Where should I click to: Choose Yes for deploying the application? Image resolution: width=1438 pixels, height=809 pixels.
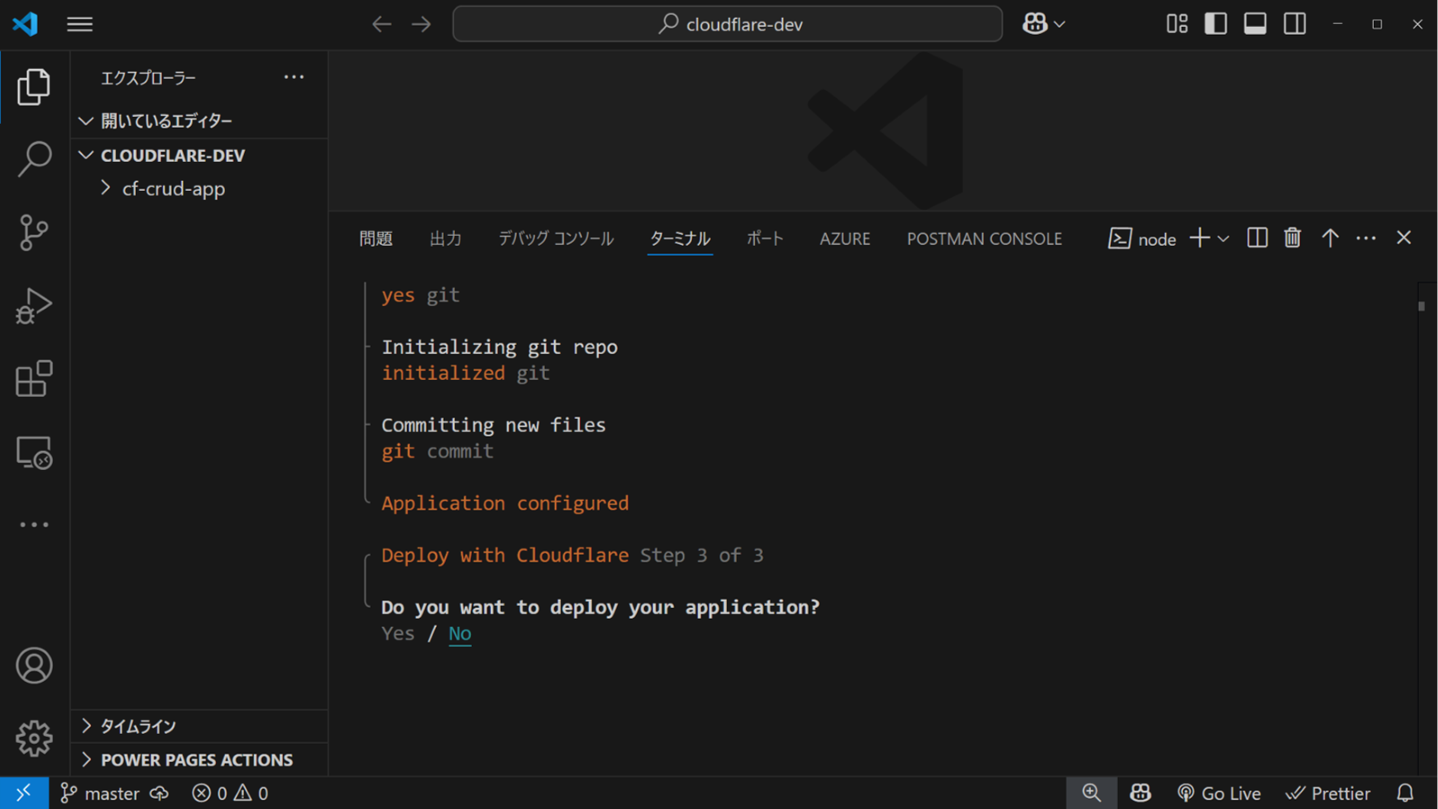[398, 634]
